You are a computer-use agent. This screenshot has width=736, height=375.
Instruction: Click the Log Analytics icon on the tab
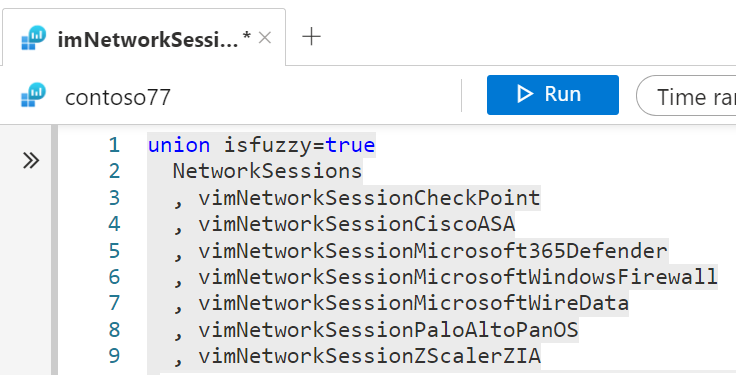[34, 38]
